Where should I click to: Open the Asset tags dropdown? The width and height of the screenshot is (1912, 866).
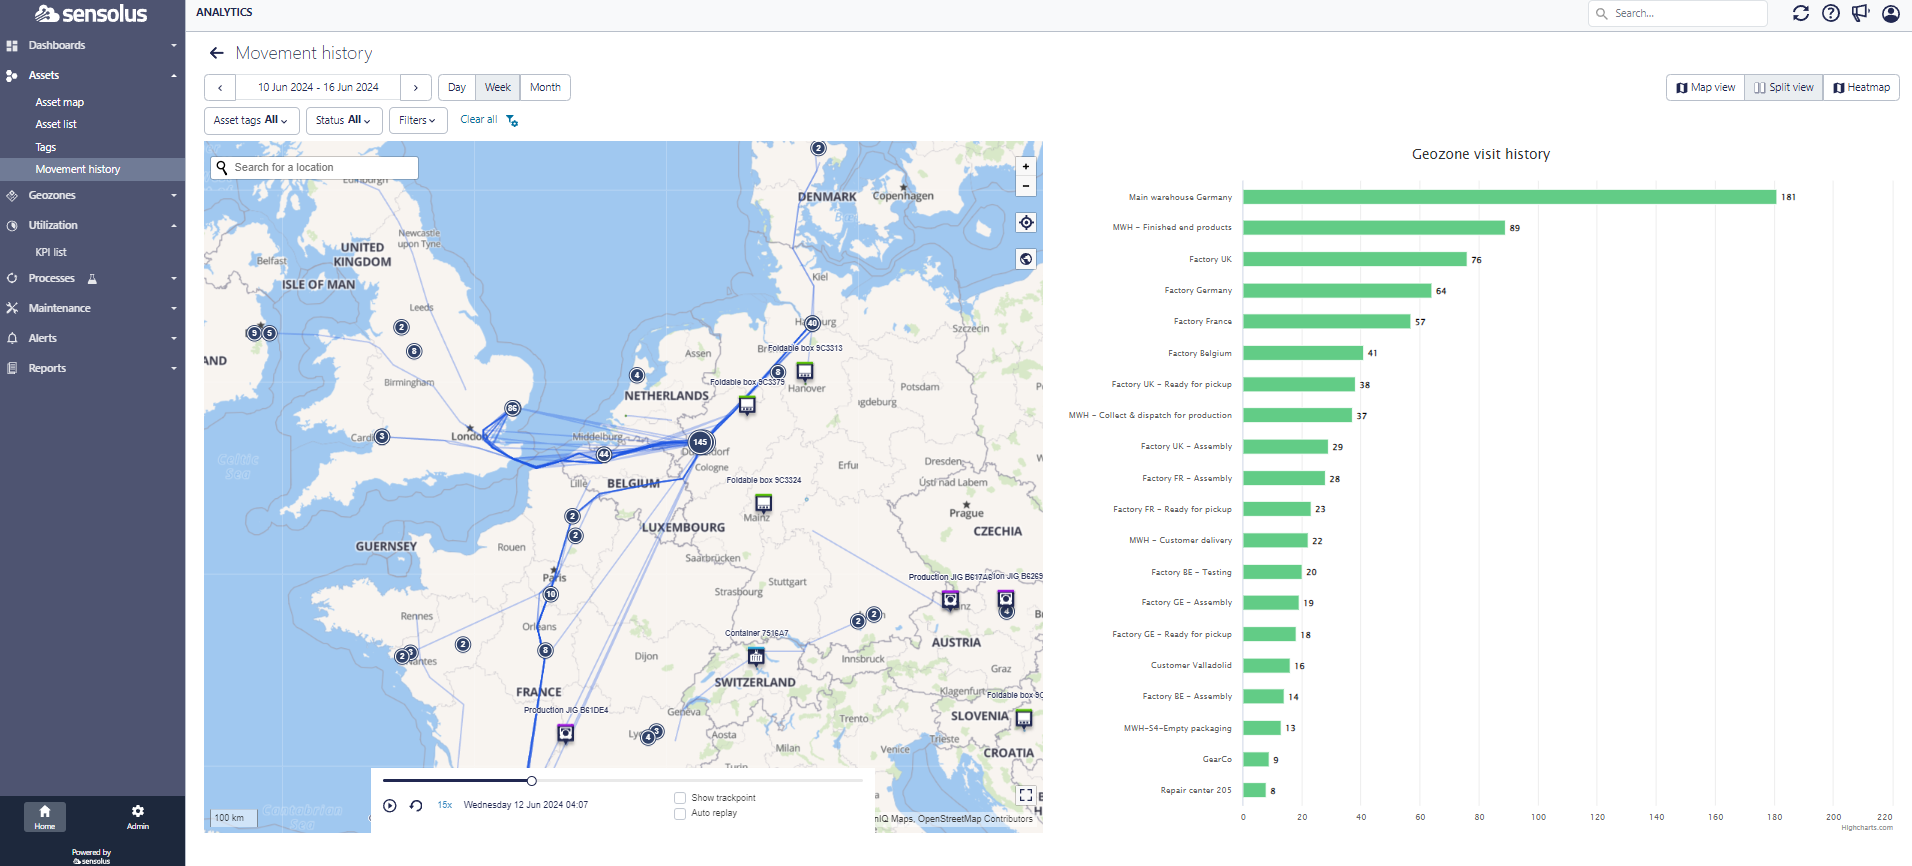pos(251,120)
